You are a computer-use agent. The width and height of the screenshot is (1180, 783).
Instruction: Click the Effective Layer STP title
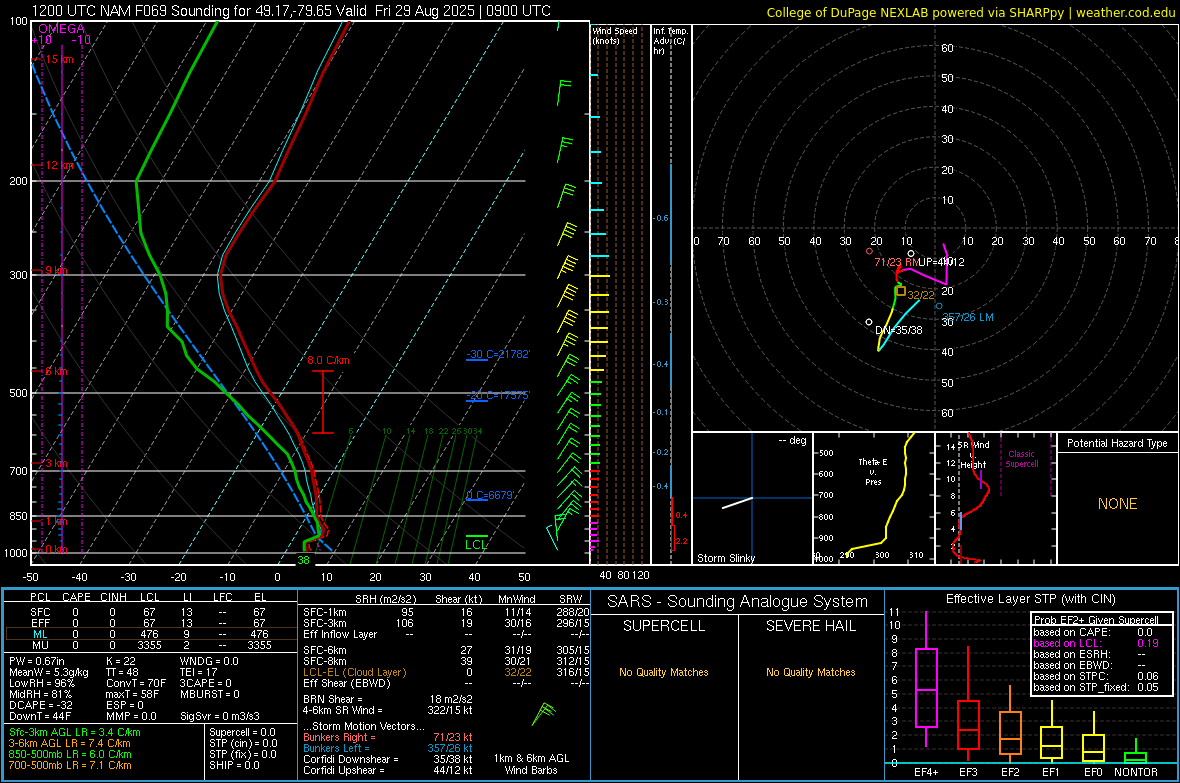[x=1030, y=599]
